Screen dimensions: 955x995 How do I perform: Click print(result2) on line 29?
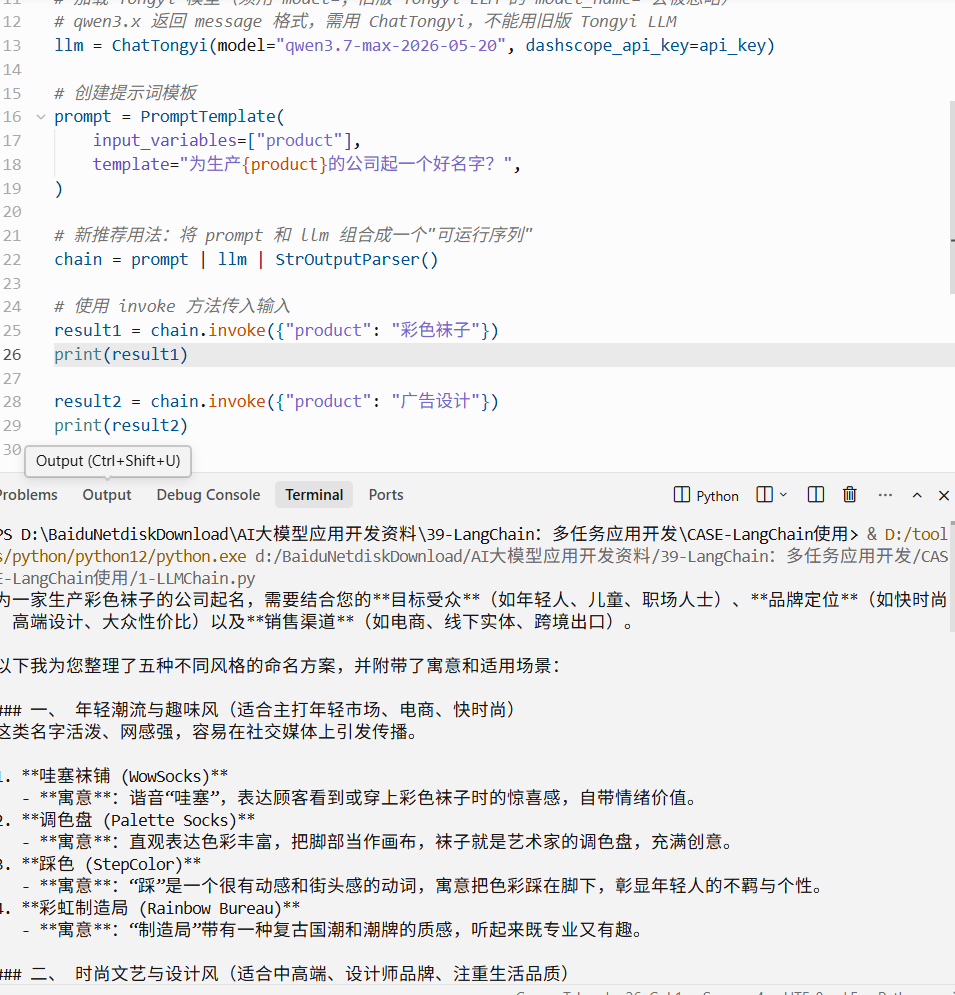coord(121,425)
